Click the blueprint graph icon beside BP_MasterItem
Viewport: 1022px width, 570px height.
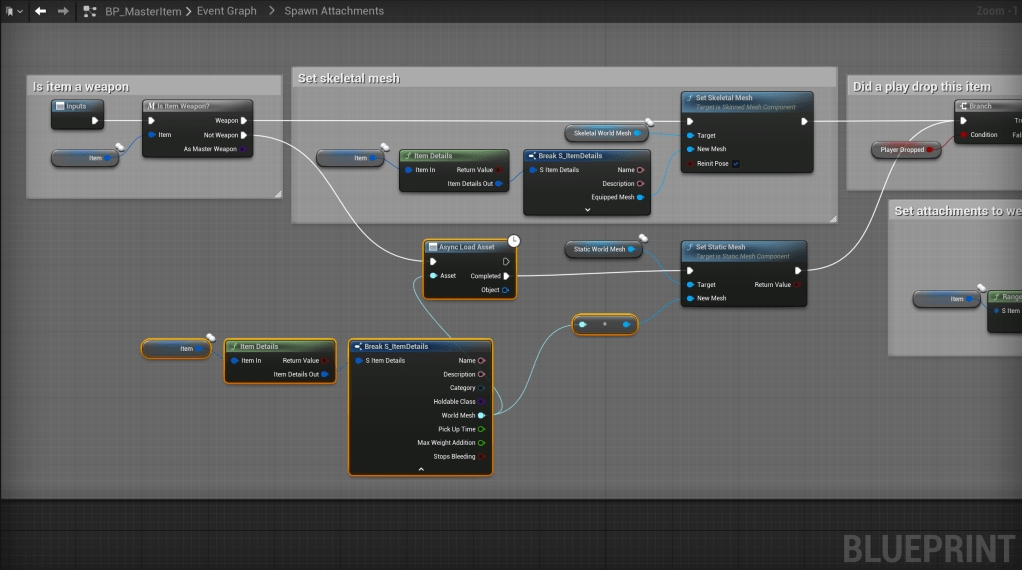point(91,11)
